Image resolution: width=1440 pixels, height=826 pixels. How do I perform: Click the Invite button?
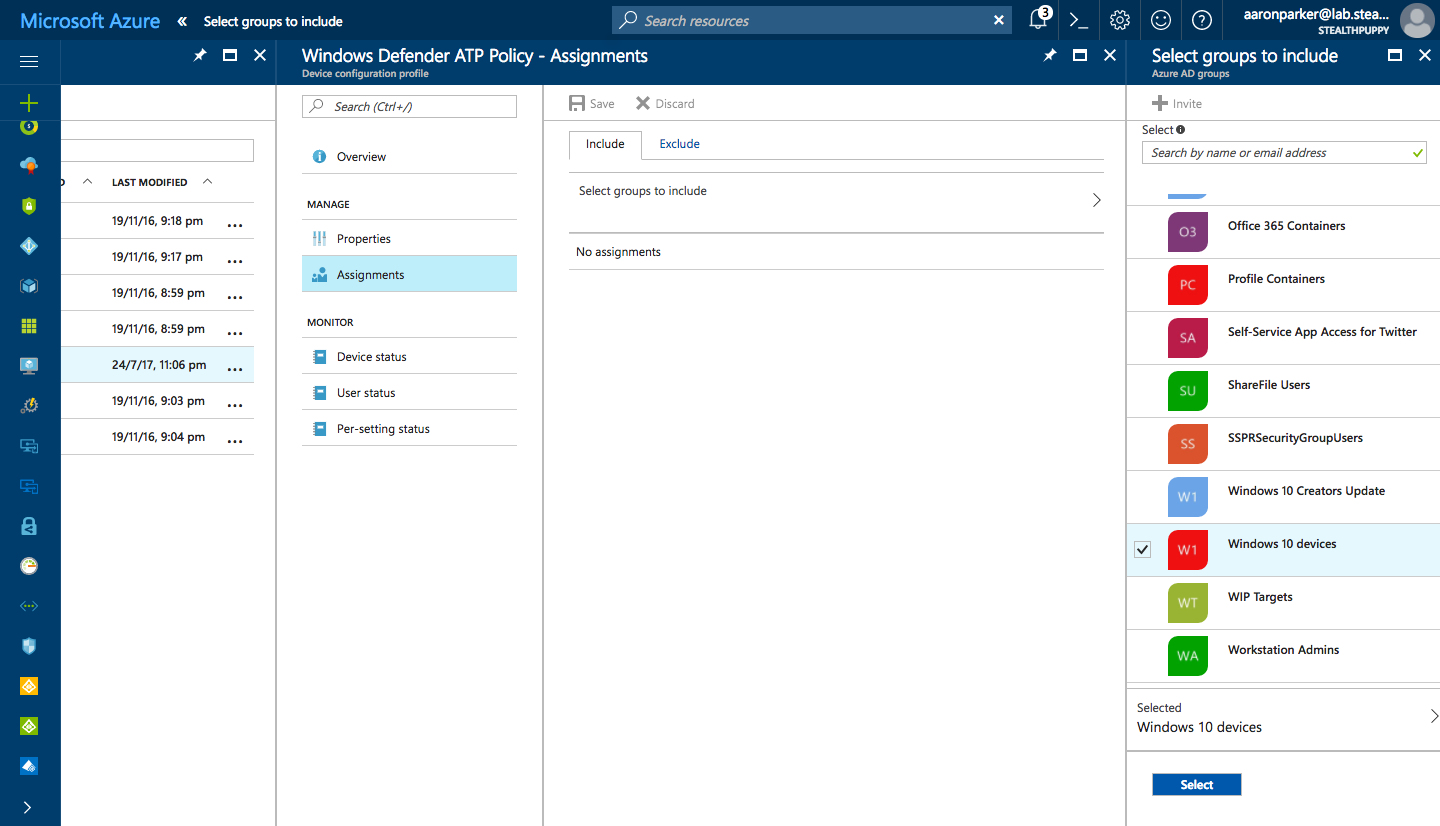(x=1177, y=104)
